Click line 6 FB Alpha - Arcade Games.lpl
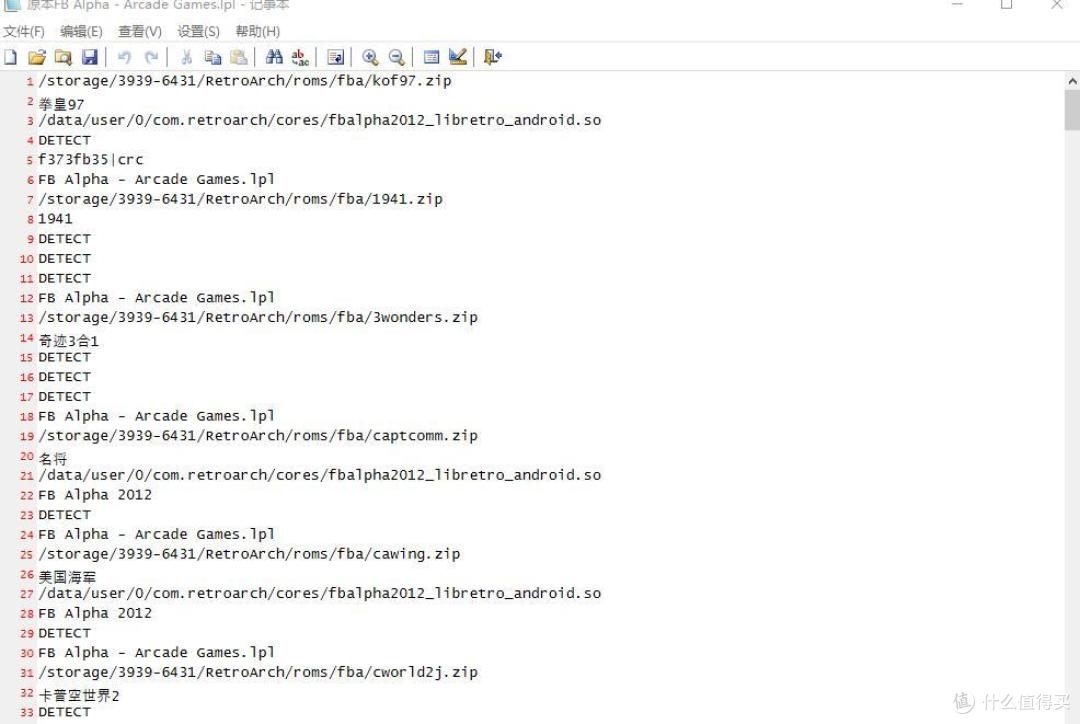1080x724 pixels. click(156, 179)
